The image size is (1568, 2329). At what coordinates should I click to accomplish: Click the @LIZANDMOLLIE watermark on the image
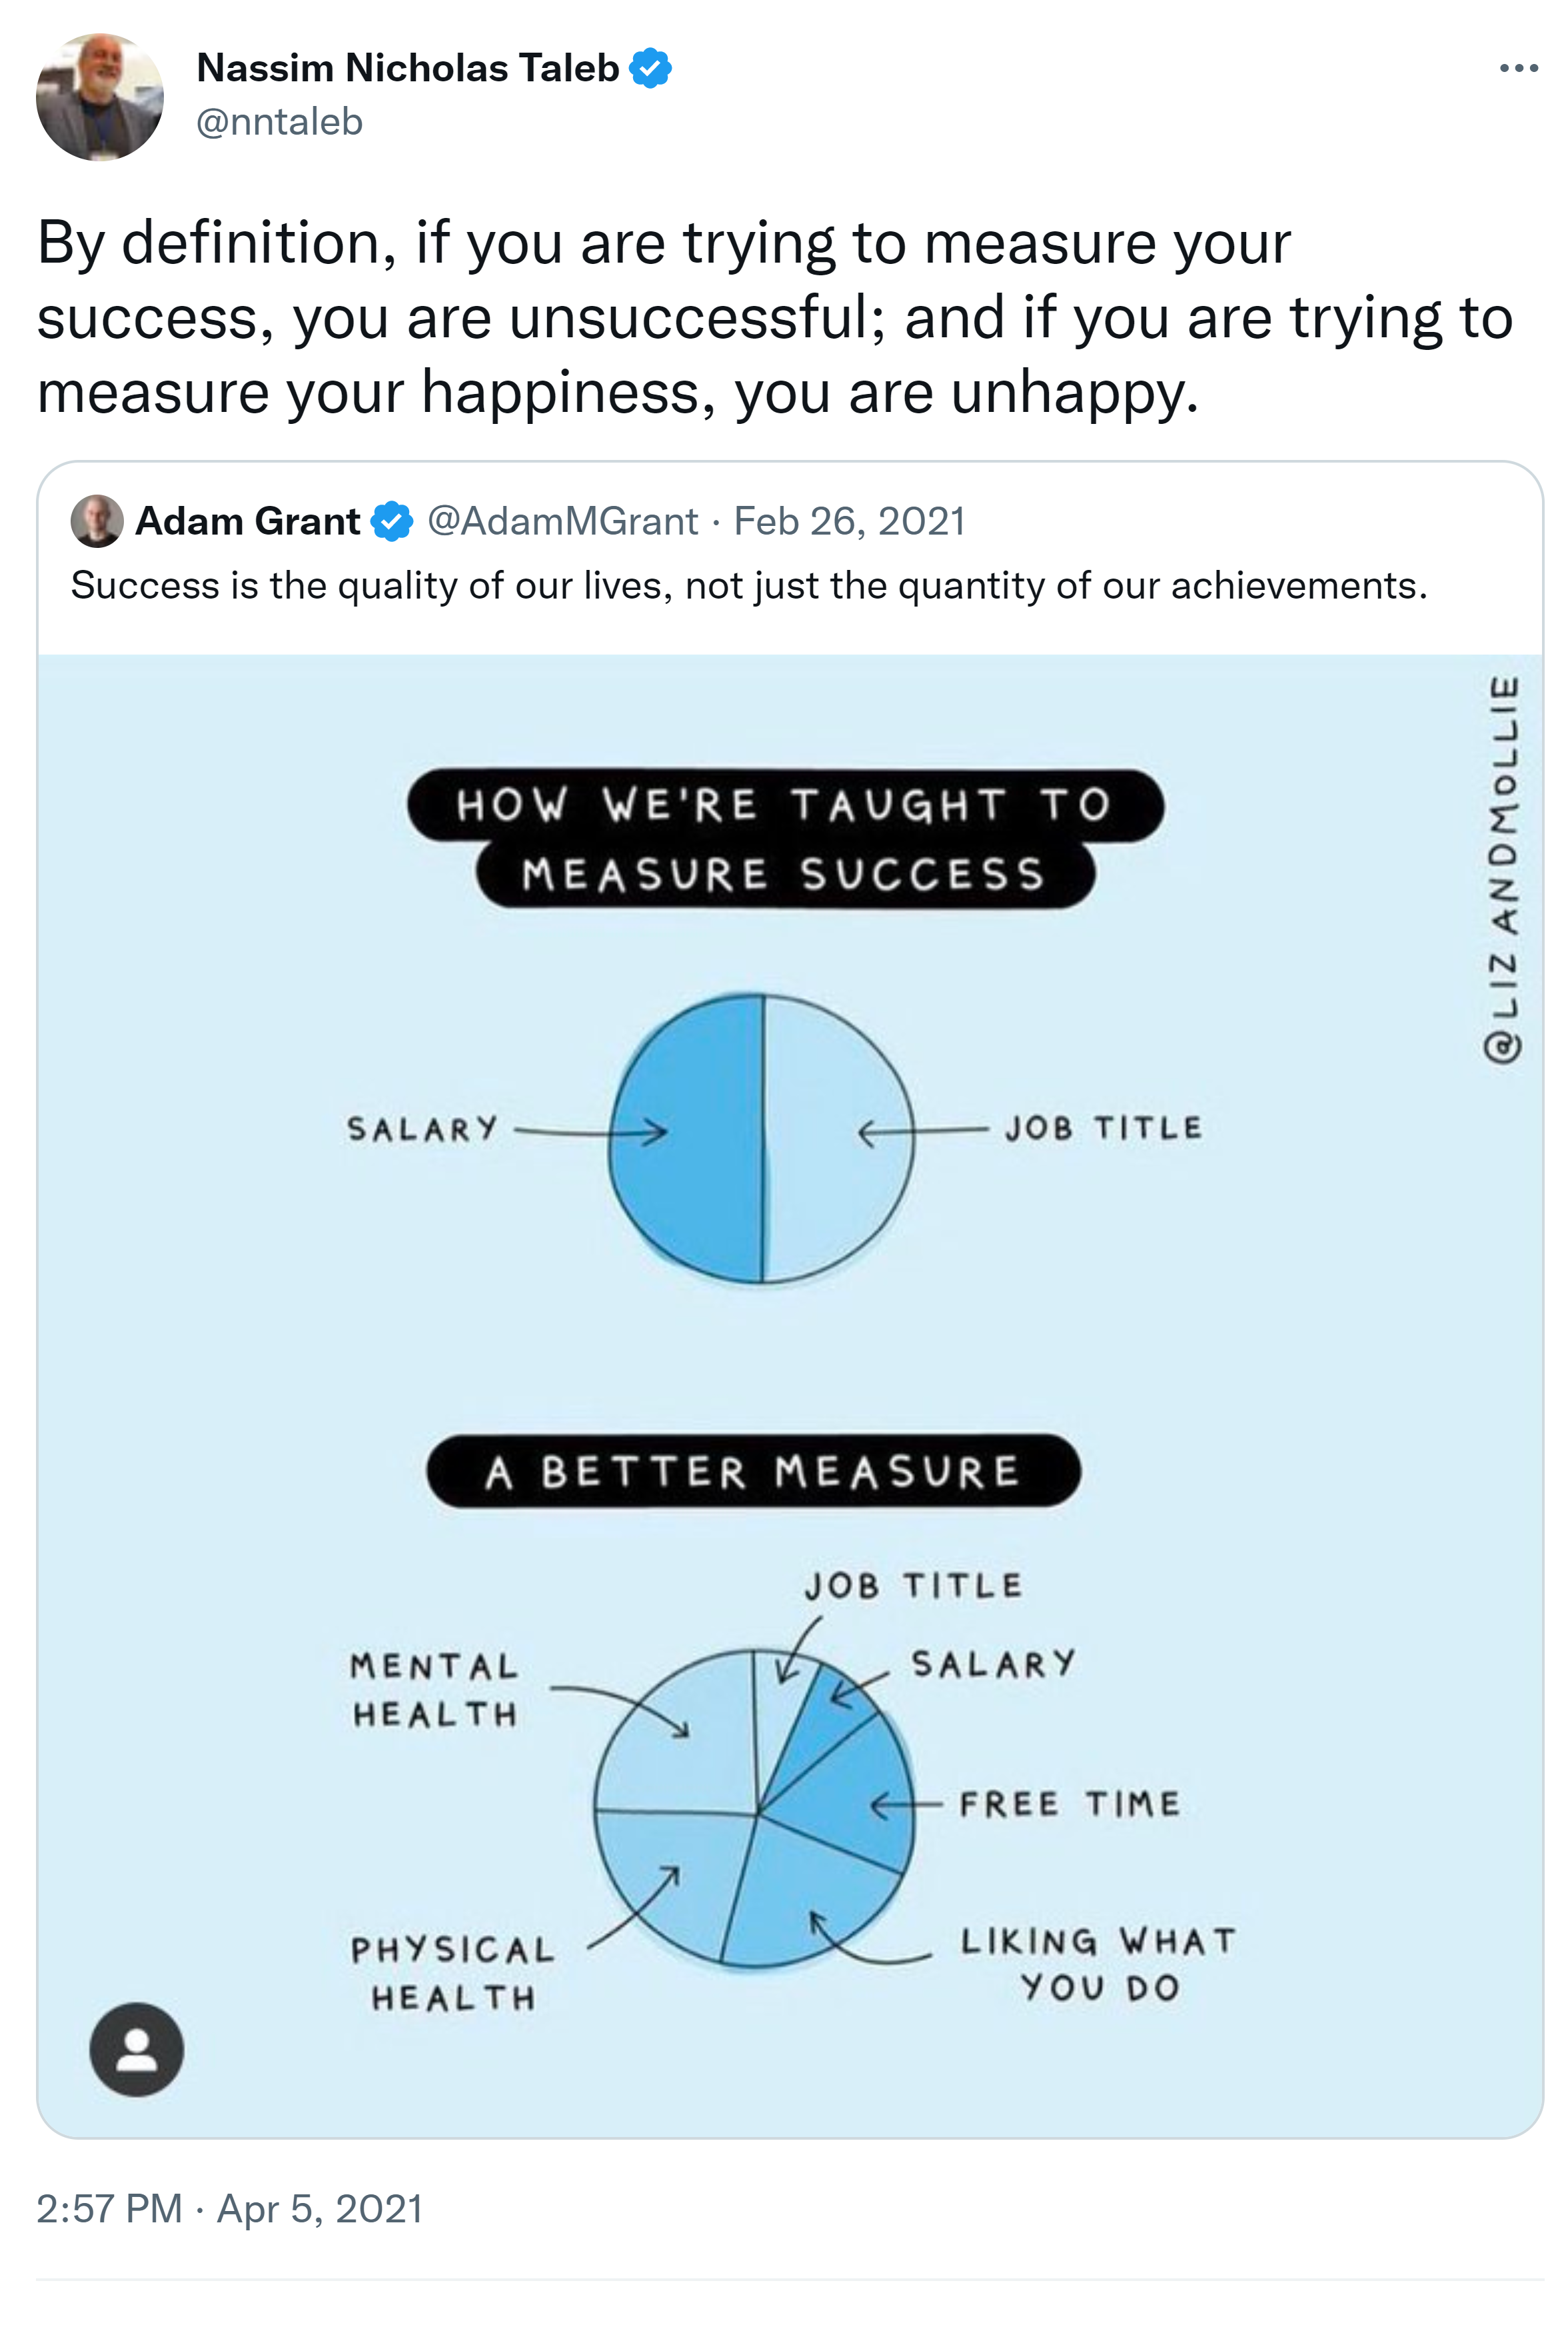pos(1503,869)
